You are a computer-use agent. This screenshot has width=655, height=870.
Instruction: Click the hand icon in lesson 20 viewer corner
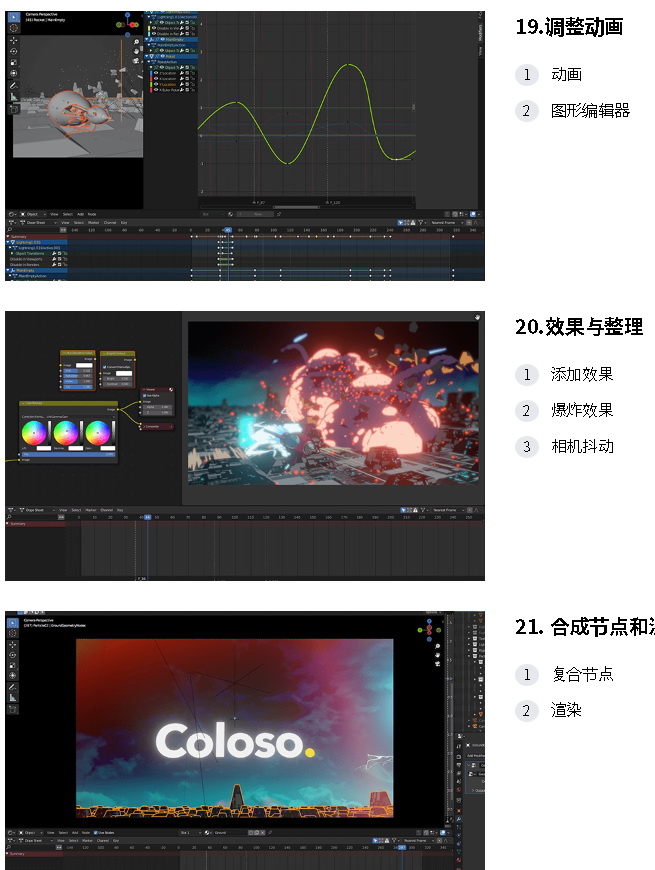[477, 317]
